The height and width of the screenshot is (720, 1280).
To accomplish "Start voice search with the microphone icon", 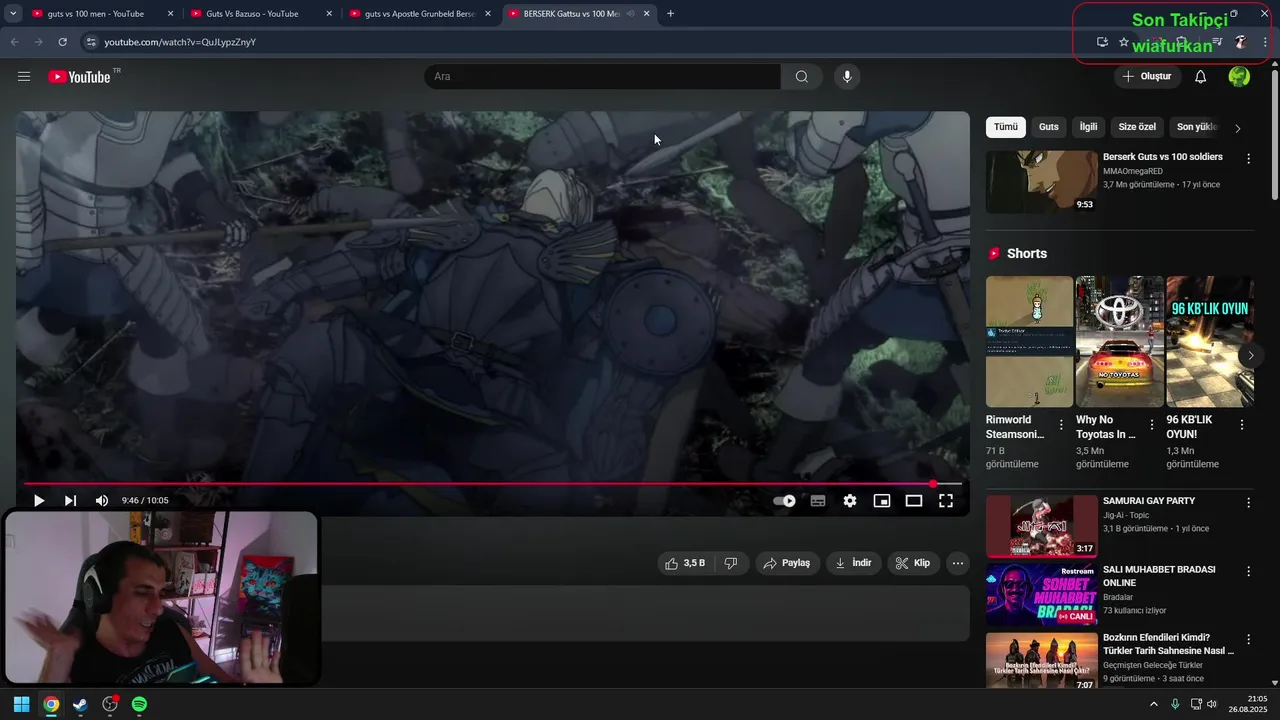I will pyautogui.click(x=847, y=77).
